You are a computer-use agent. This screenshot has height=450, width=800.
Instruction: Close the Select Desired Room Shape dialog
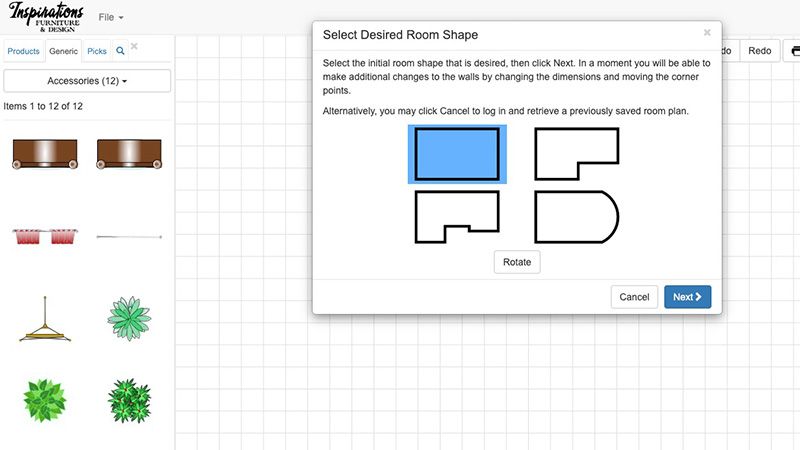tap(707, 33)
